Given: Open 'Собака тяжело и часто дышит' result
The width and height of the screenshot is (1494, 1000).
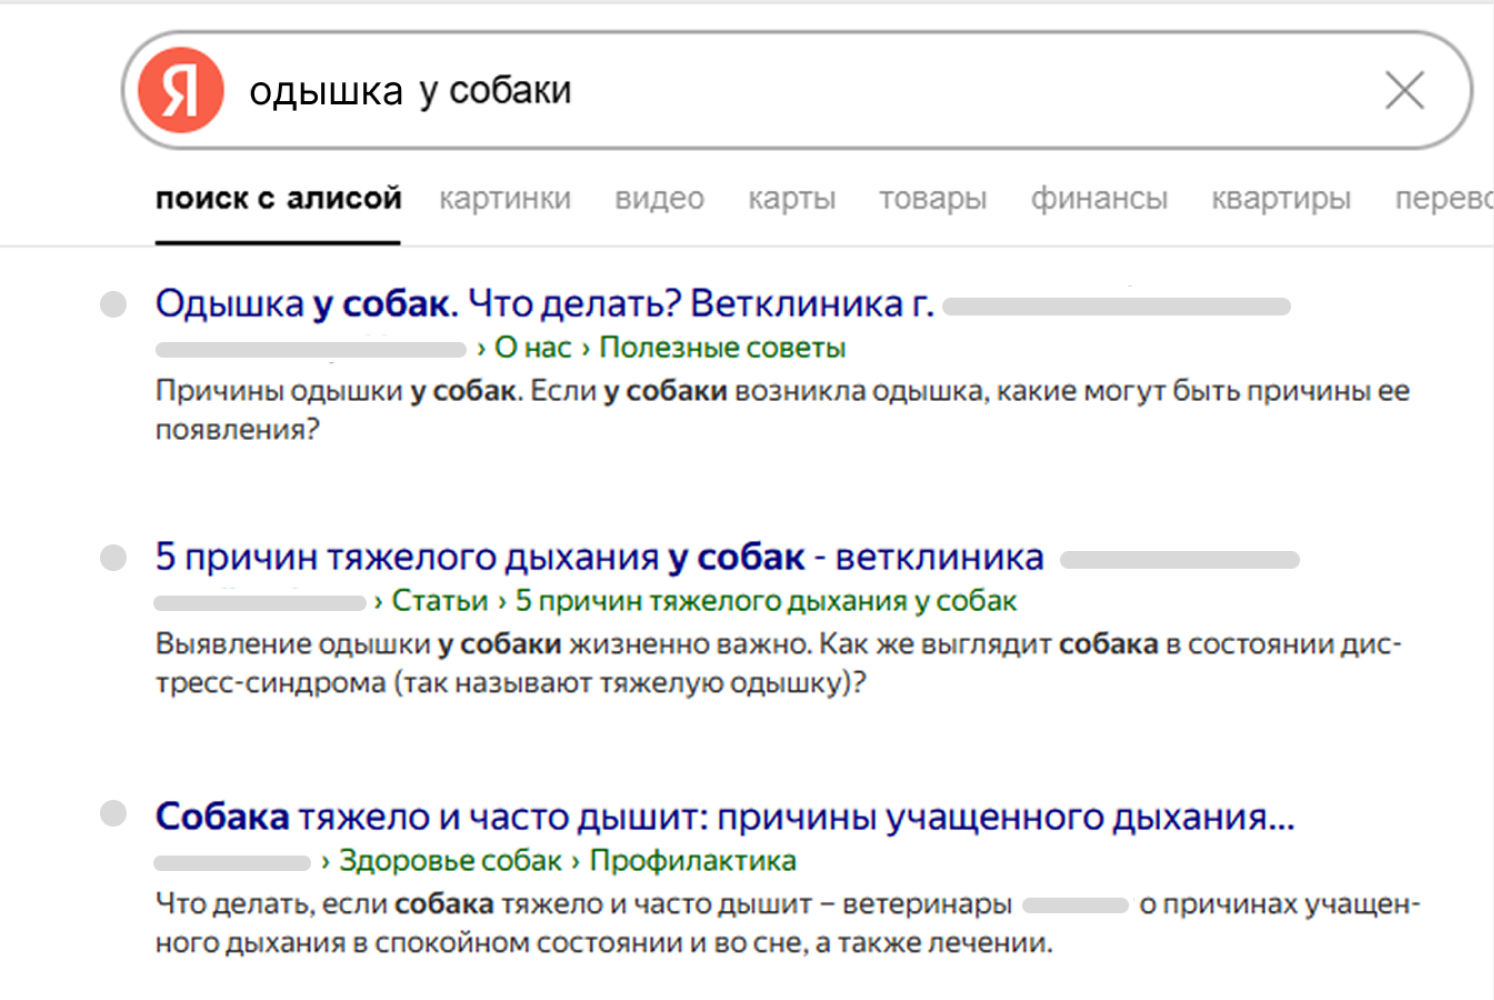Looking at the screenshot, I should 722,816.
